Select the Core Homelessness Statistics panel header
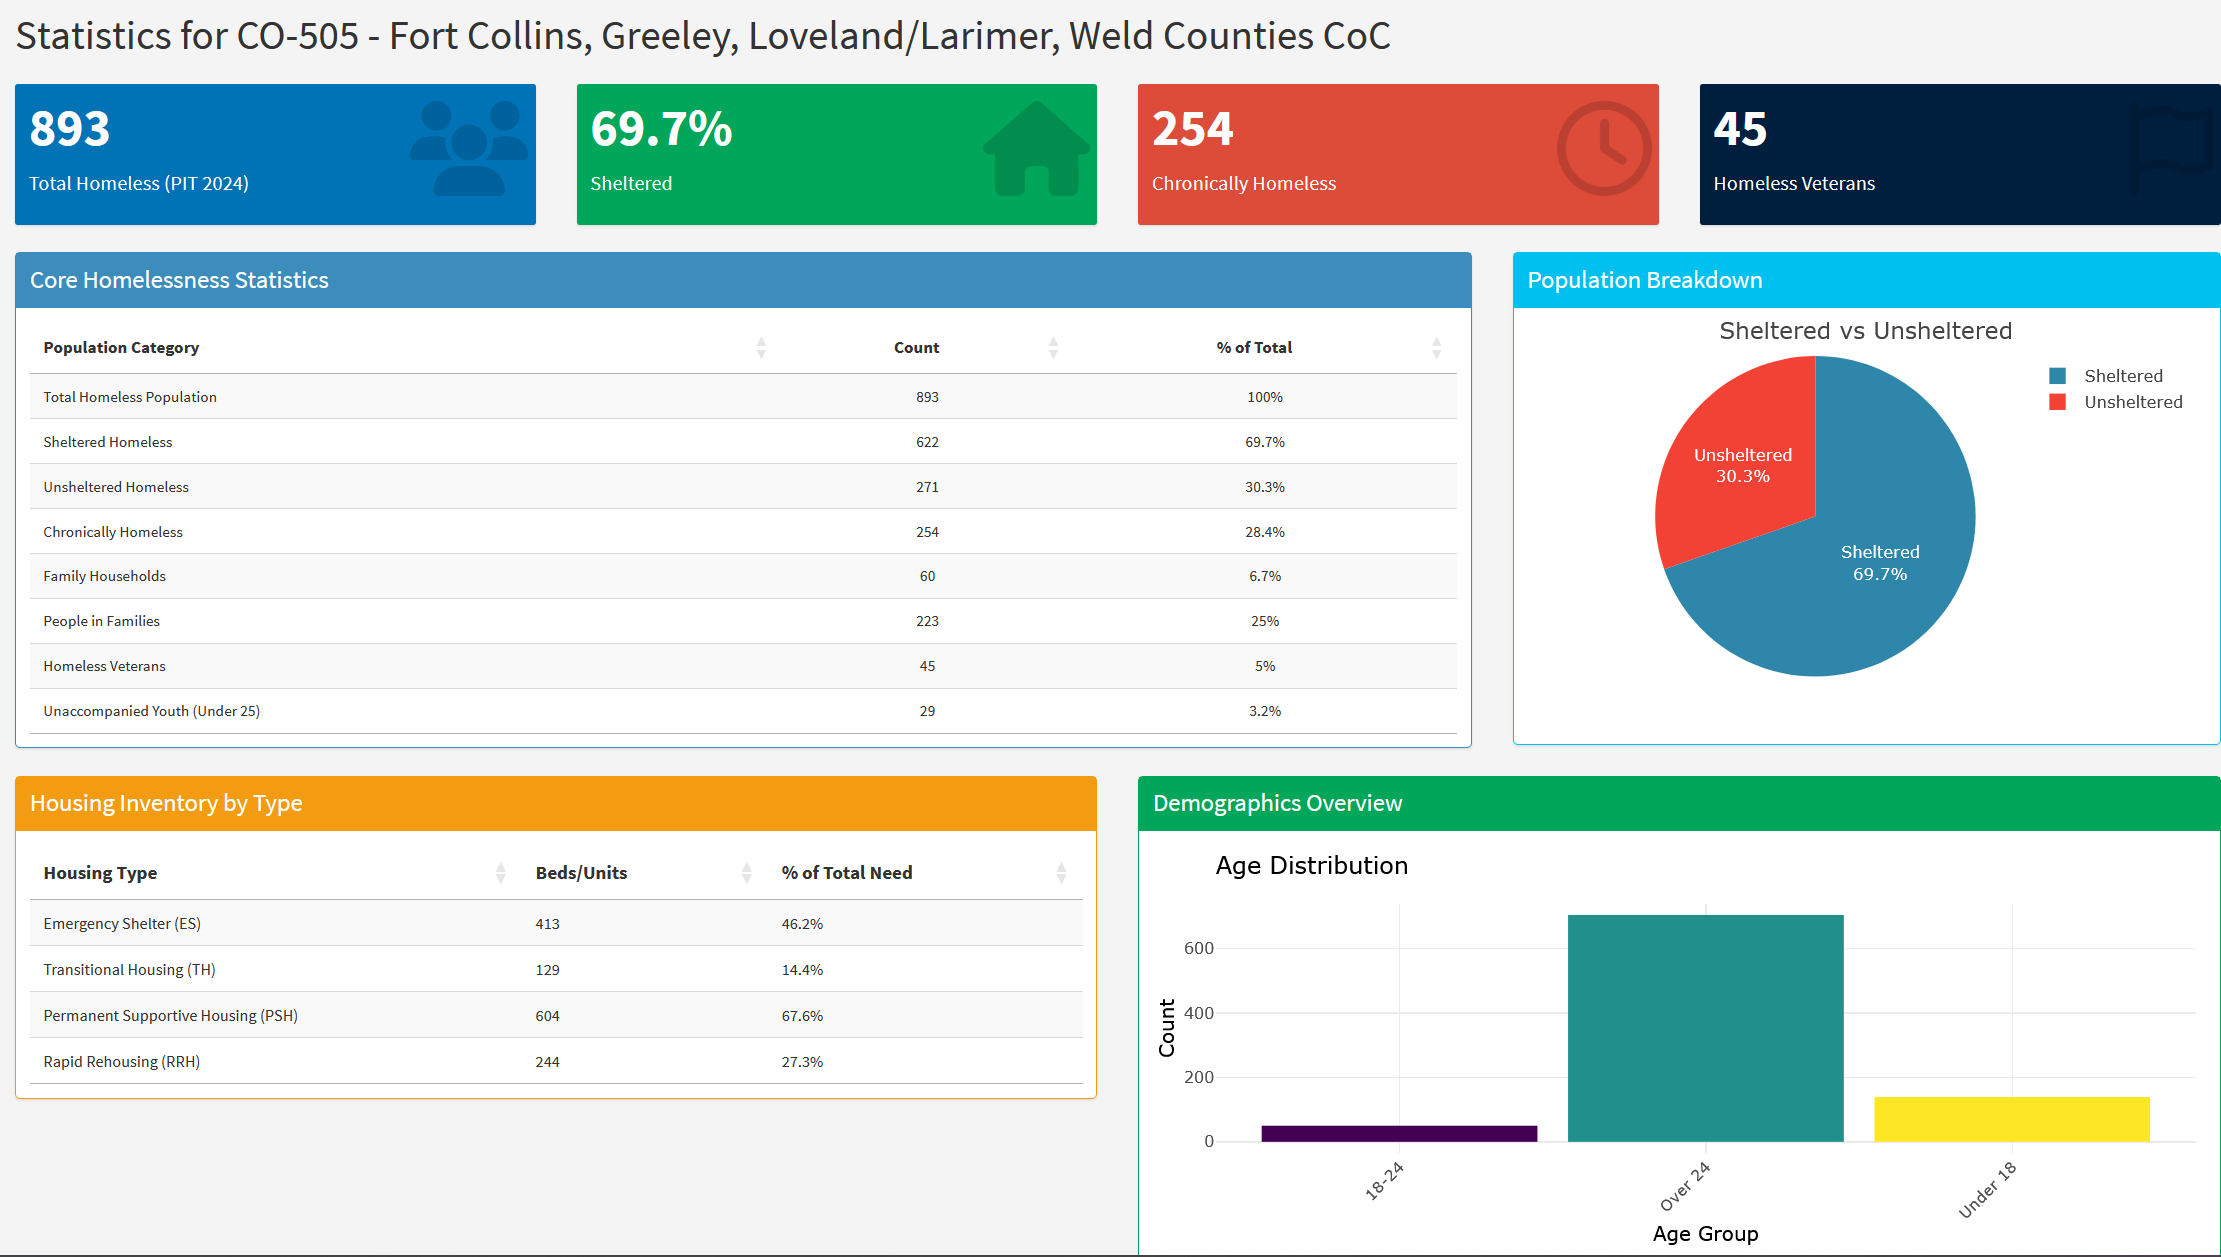 pos(743,280)
